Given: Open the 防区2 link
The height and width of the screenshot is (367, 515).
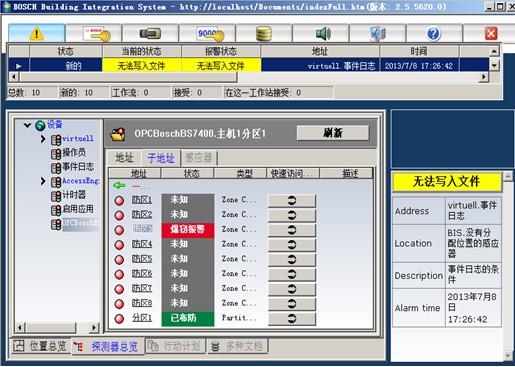Looking at the screenshot, I should (142, 215).
